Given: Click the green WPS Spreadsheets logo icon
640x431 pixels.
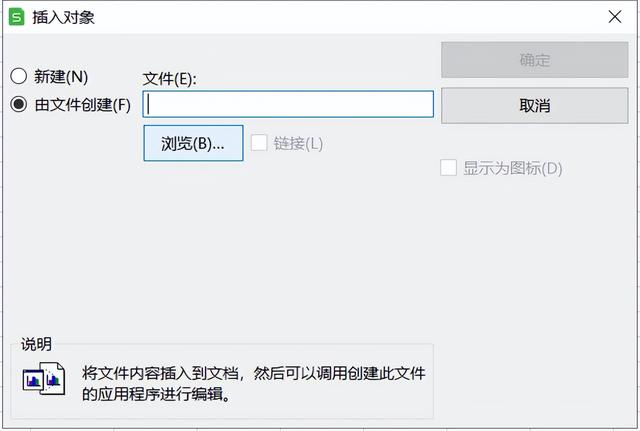Looking at the screenshot, I should coord(17,17).
